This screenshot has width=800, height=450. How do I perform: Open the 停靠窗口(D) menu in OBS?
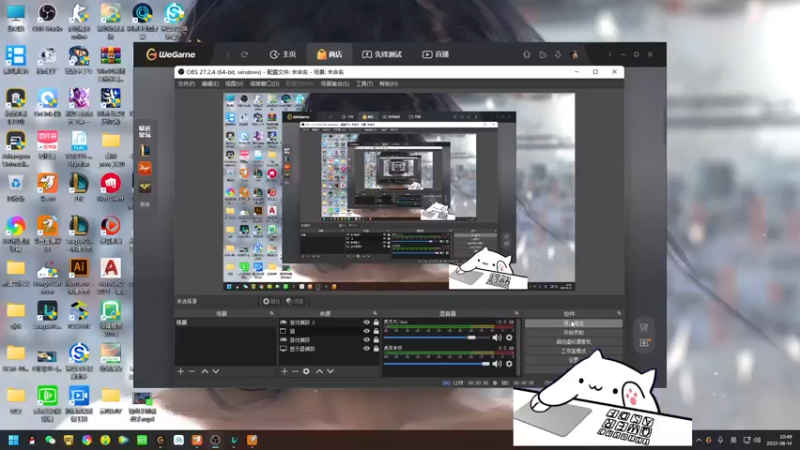[264, 84]
